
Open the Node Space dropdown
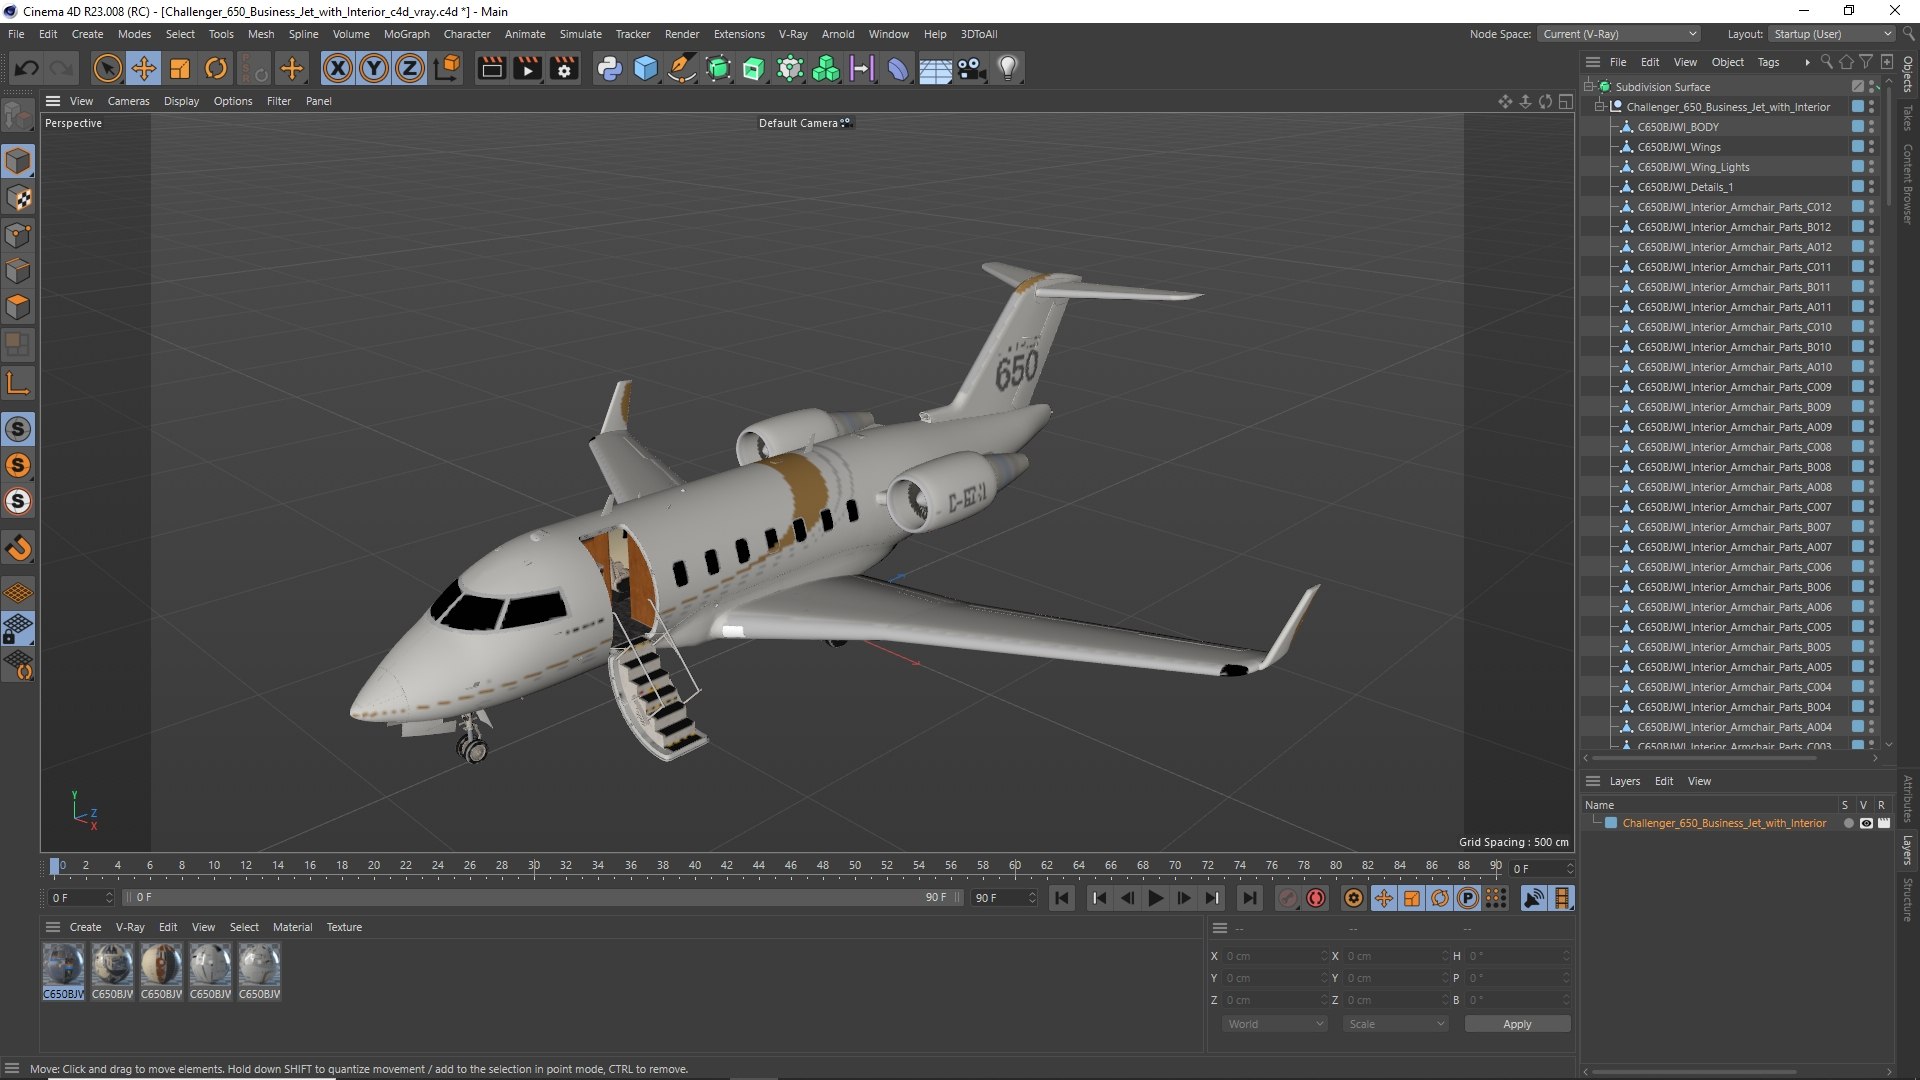1619,34
